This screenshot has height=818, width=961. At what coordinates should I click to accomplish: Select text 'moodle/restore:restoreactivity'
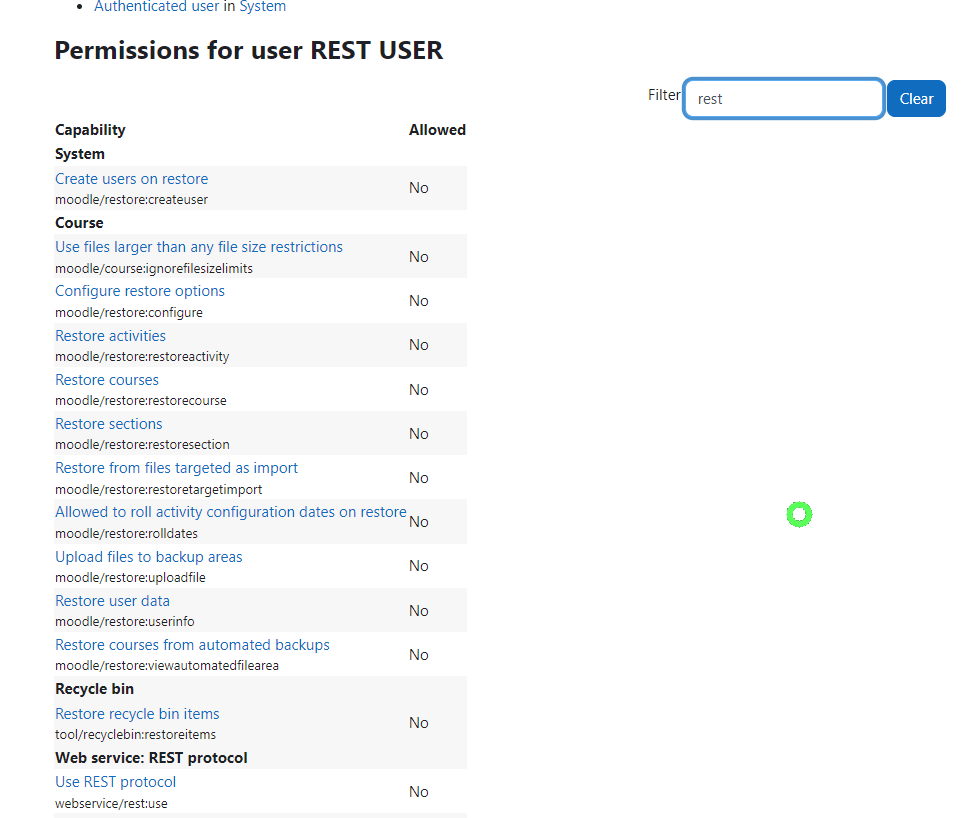pyautogui.click(x=142, y=357)
